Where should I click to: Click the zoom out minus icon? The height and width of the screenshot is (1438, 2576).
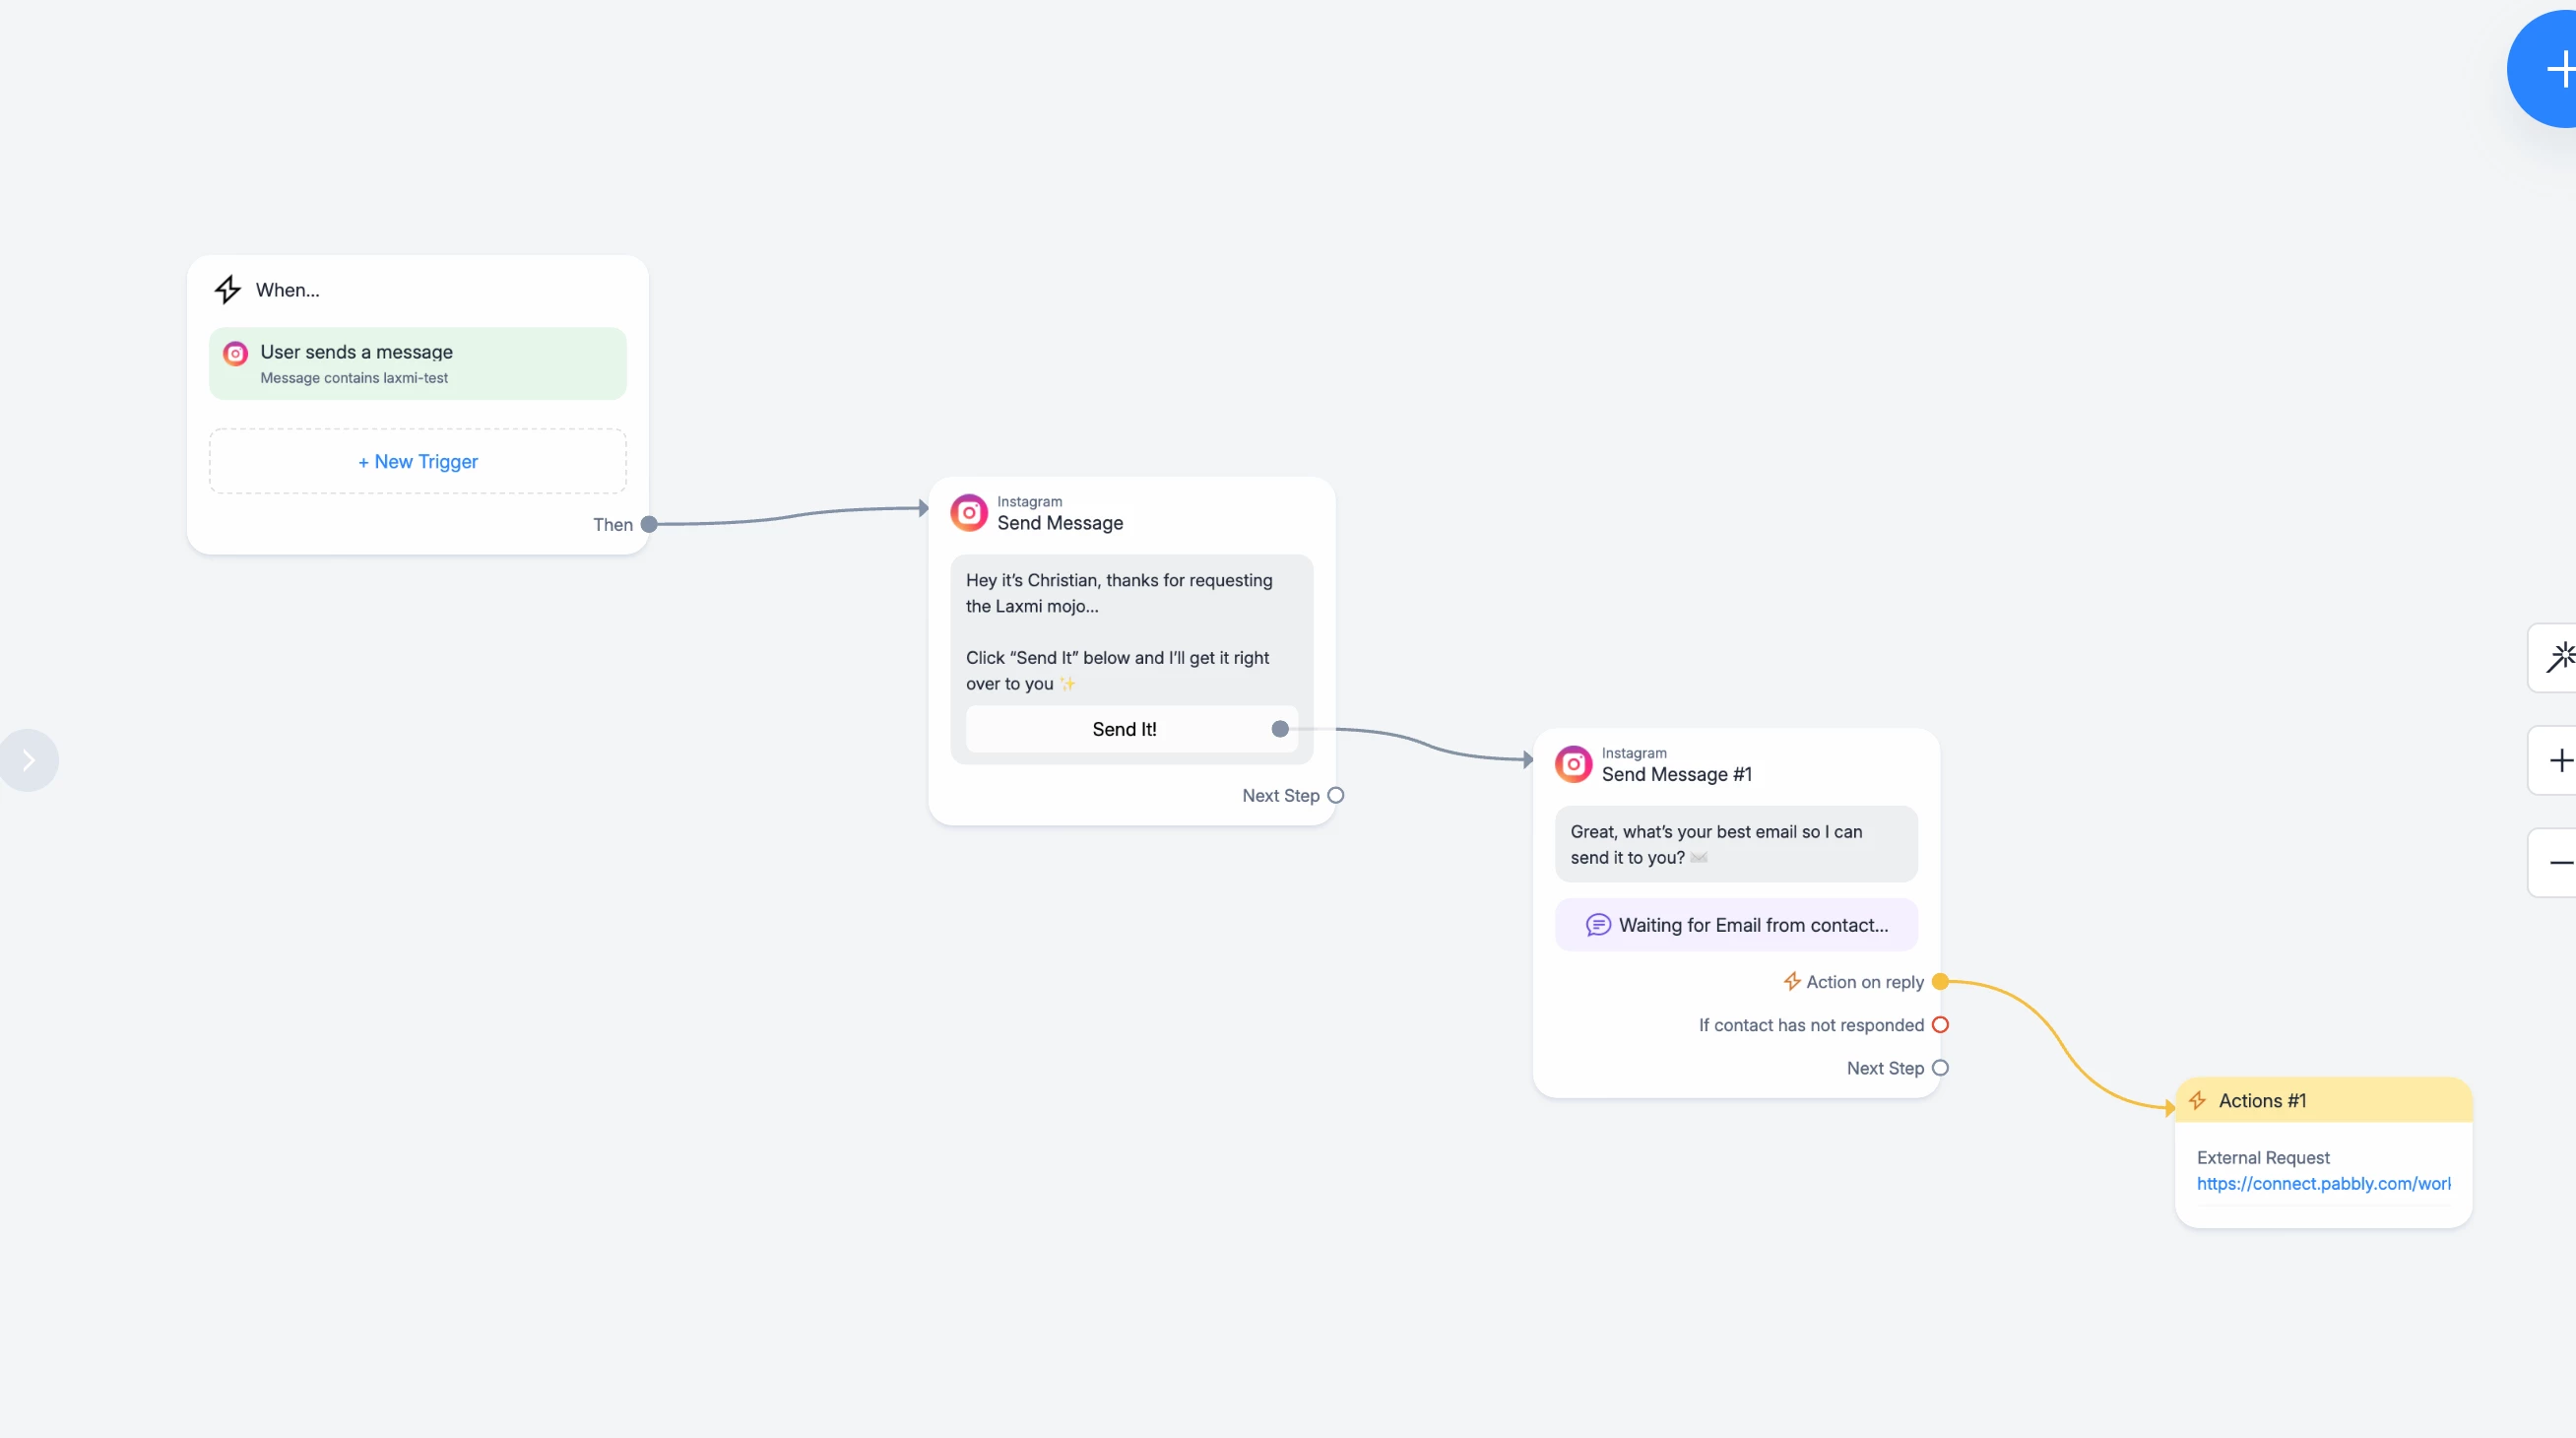tap(2559, 863)
